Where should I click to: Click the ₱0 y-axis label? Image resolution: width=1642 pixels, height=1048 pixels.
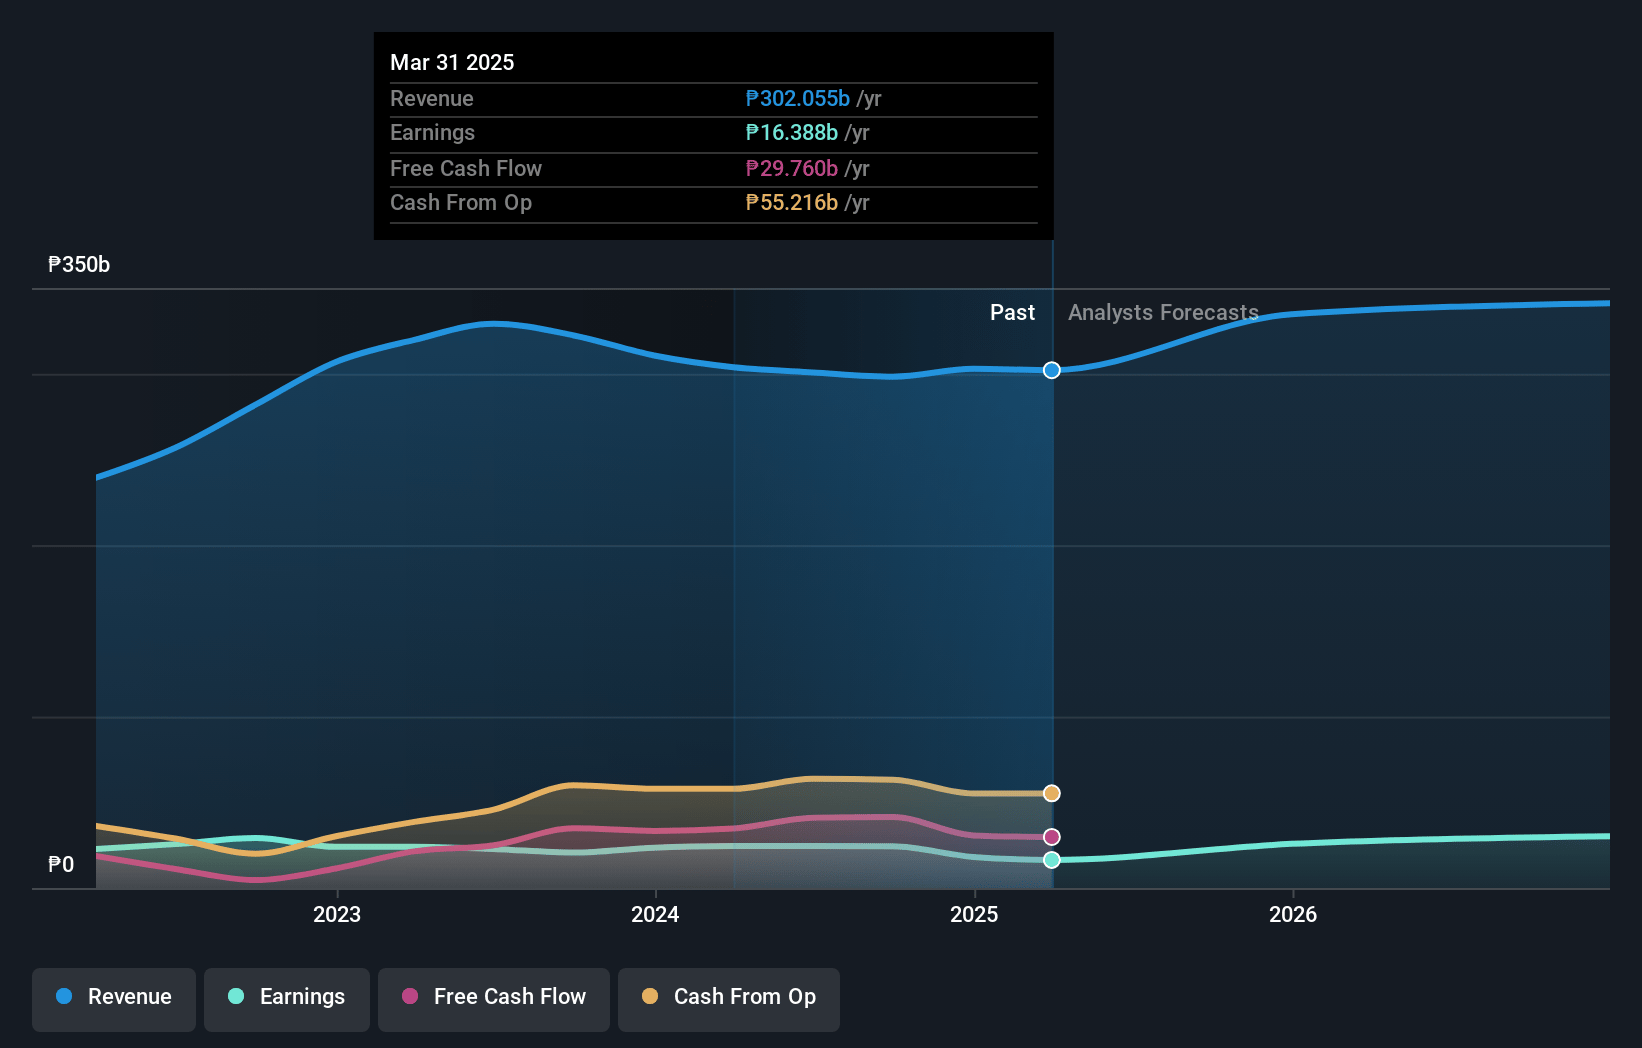coord(61,864)
